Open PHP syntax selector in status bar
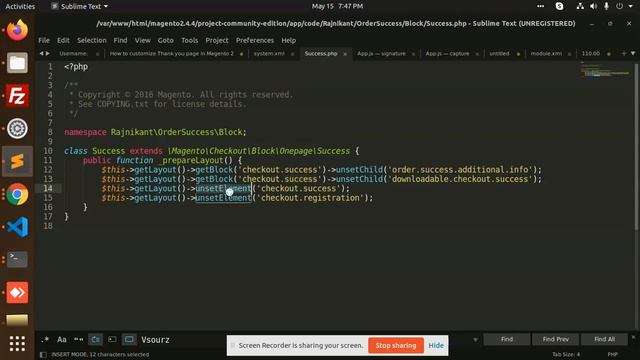The image size is (640, 360). 612,355
